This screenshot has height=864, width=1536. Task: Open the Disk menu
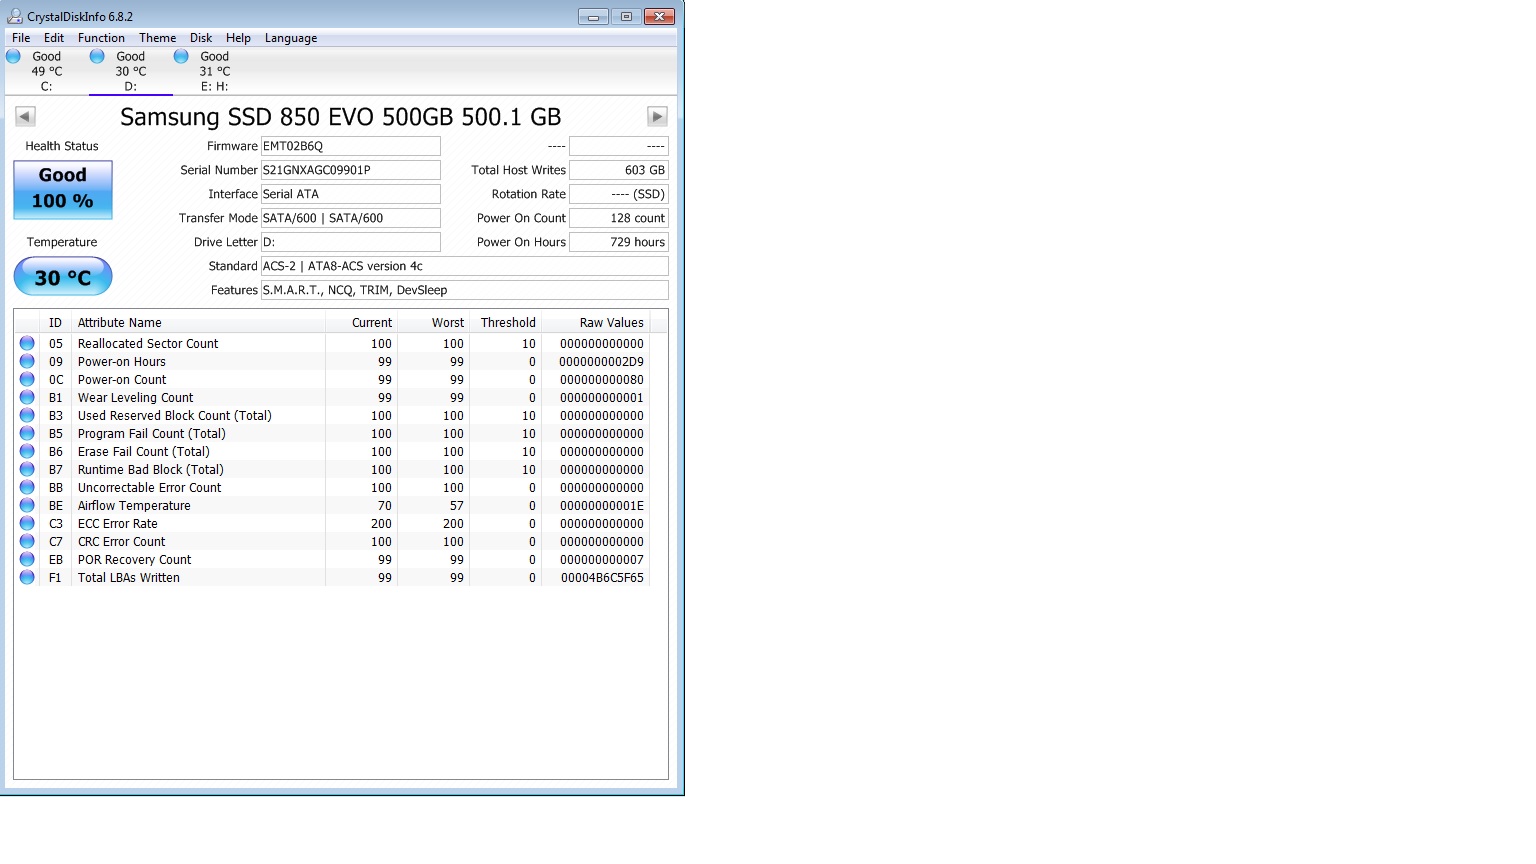pyautogui.click(x=201, y=38)
